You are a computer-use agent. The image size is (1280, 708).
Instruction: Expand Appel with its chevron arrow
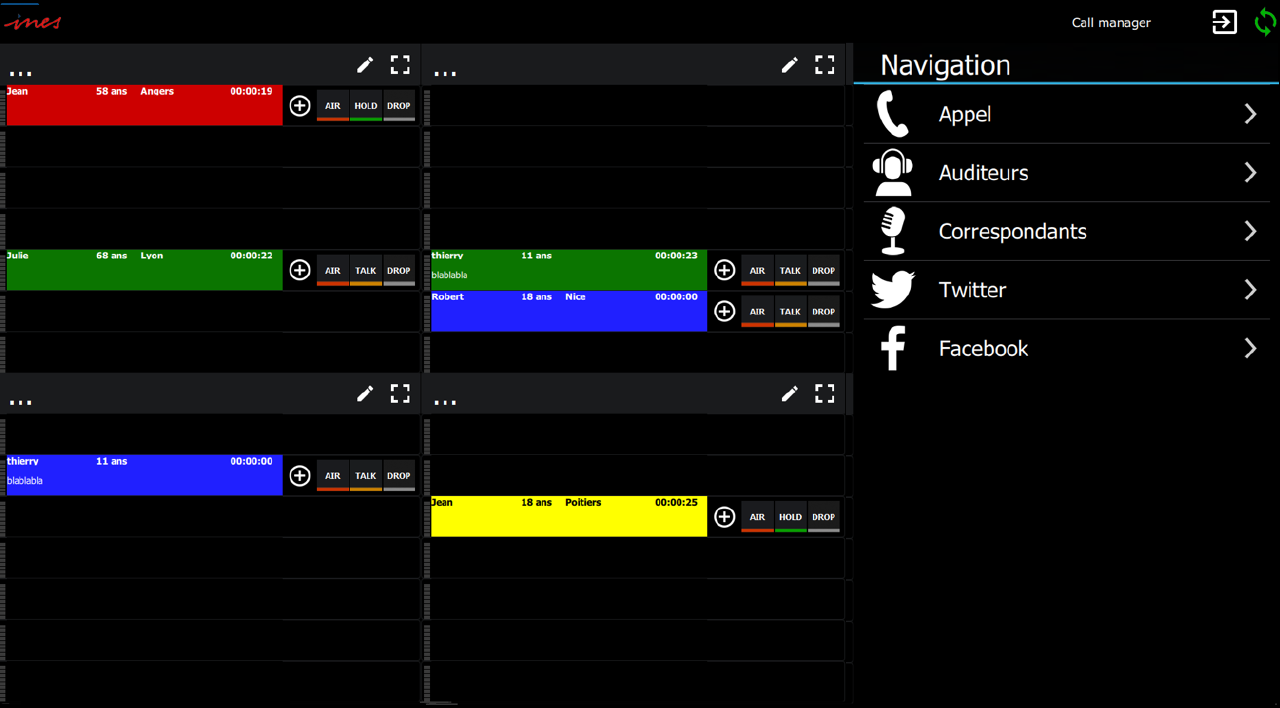click(x=1250, y=114)
